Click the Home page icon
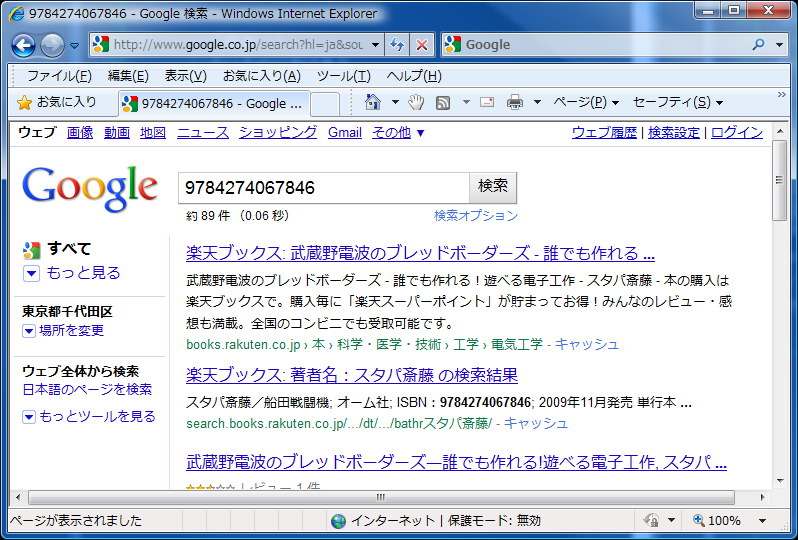 tap(373, 102)
